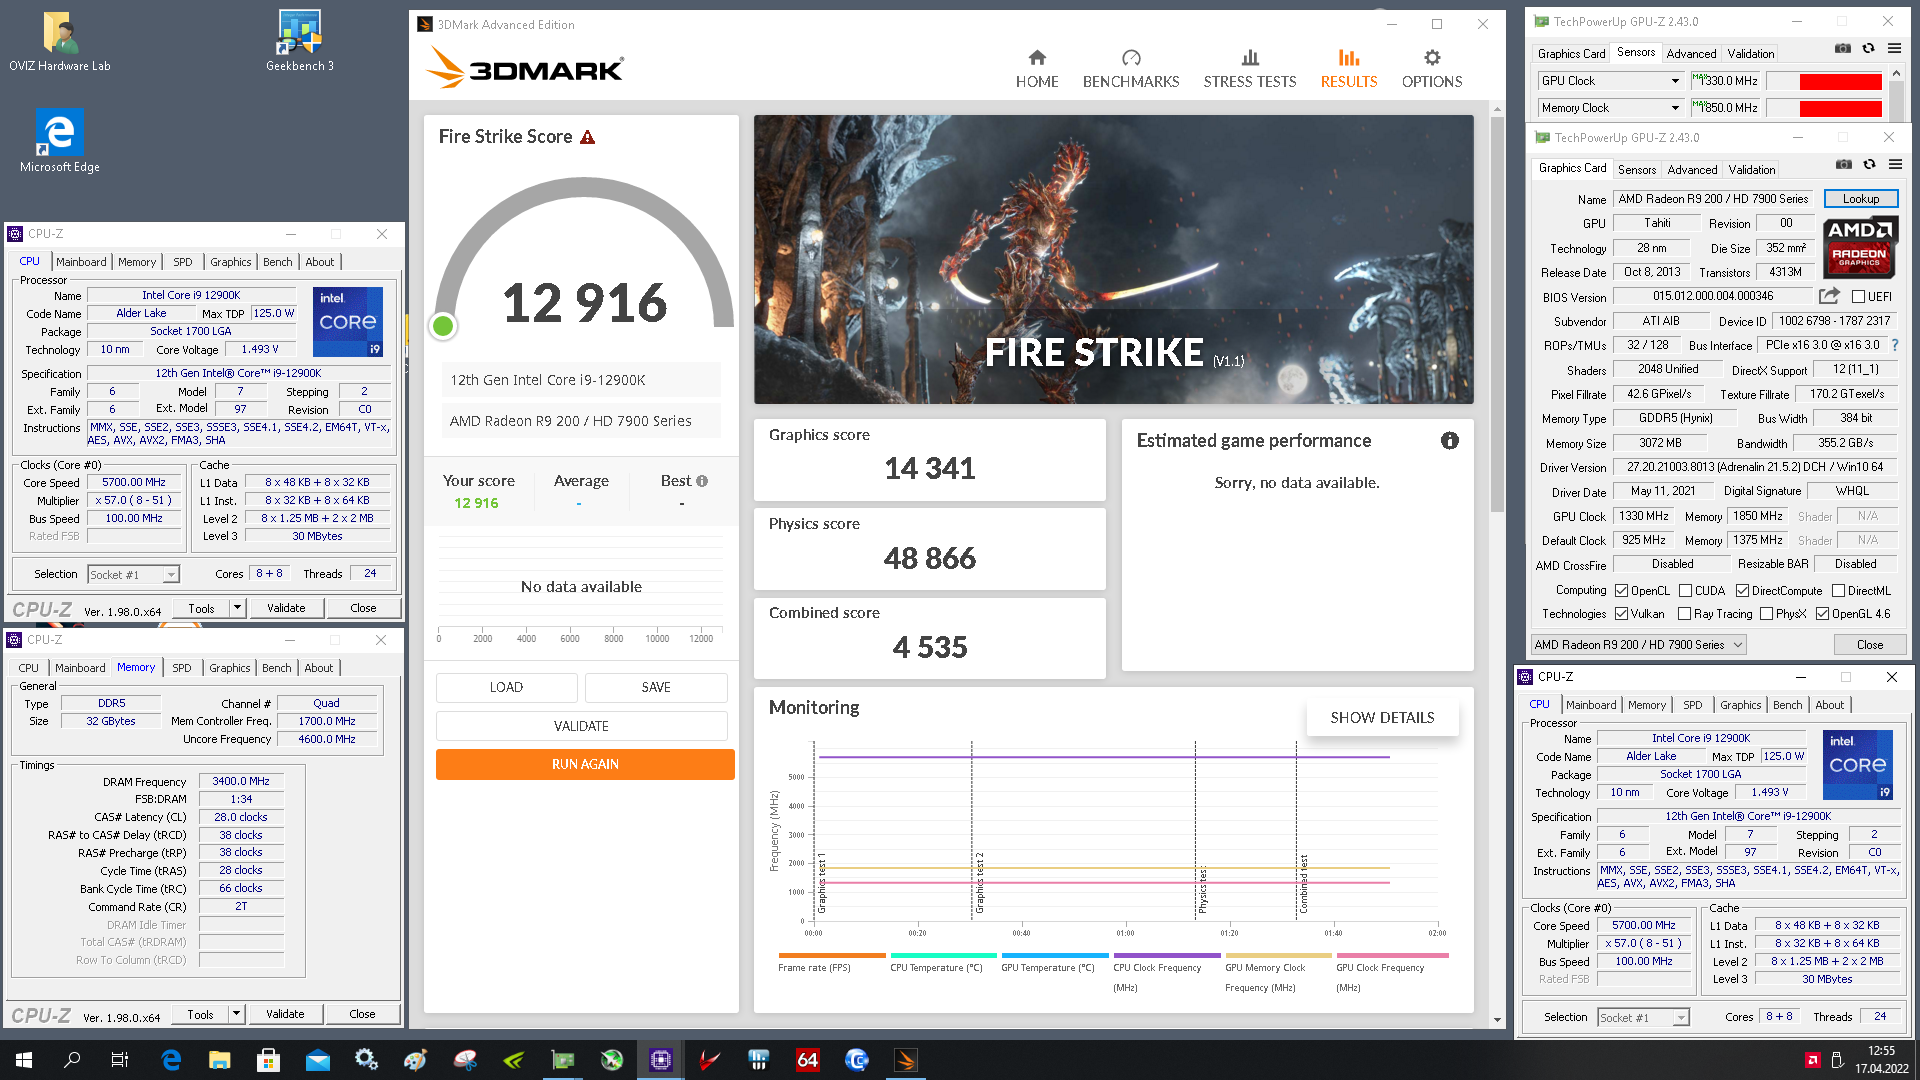Click RUN AGAIN button
This screenshot has width=1920, height=1080.
coord(585,764)
